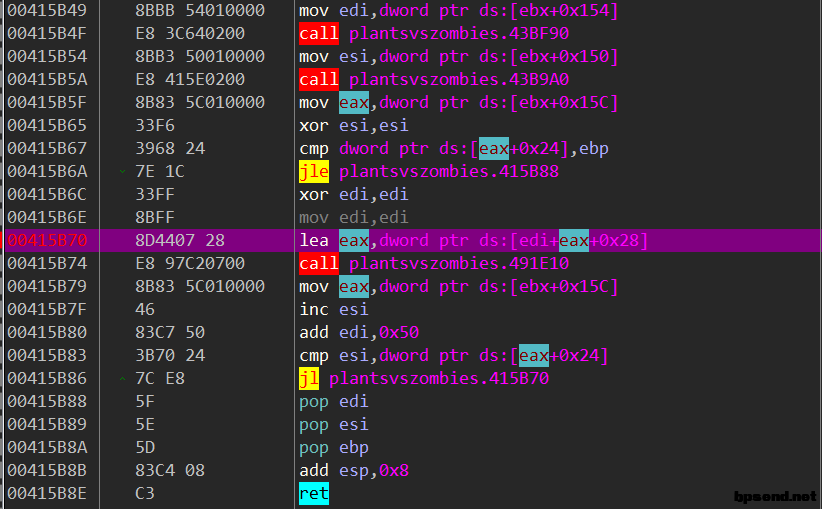Select address 00415B88

tap(47, 402)
